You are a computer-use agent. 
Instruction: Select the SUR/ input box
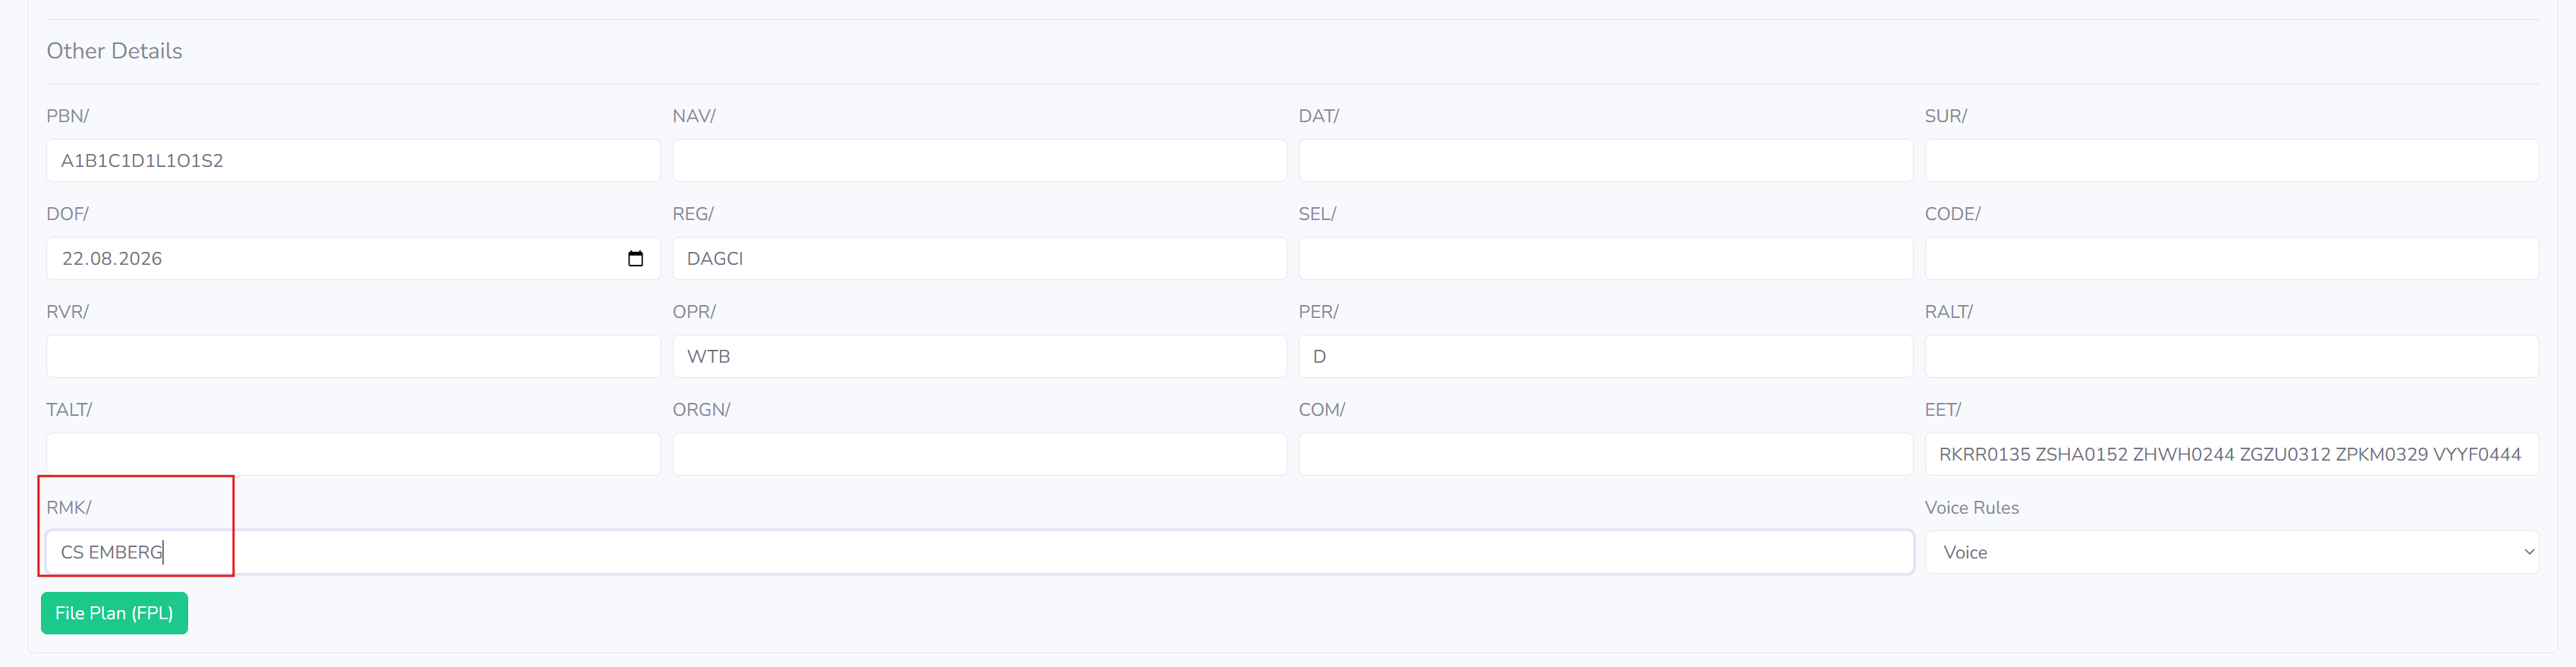click(2231, 161)
